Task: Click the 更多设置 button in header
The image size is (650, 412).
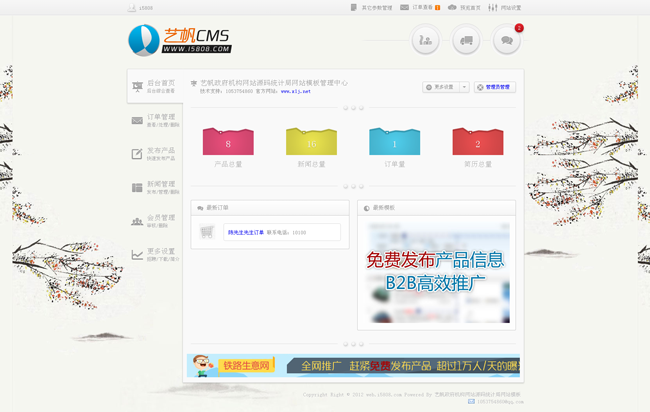Action: (441, 87)
